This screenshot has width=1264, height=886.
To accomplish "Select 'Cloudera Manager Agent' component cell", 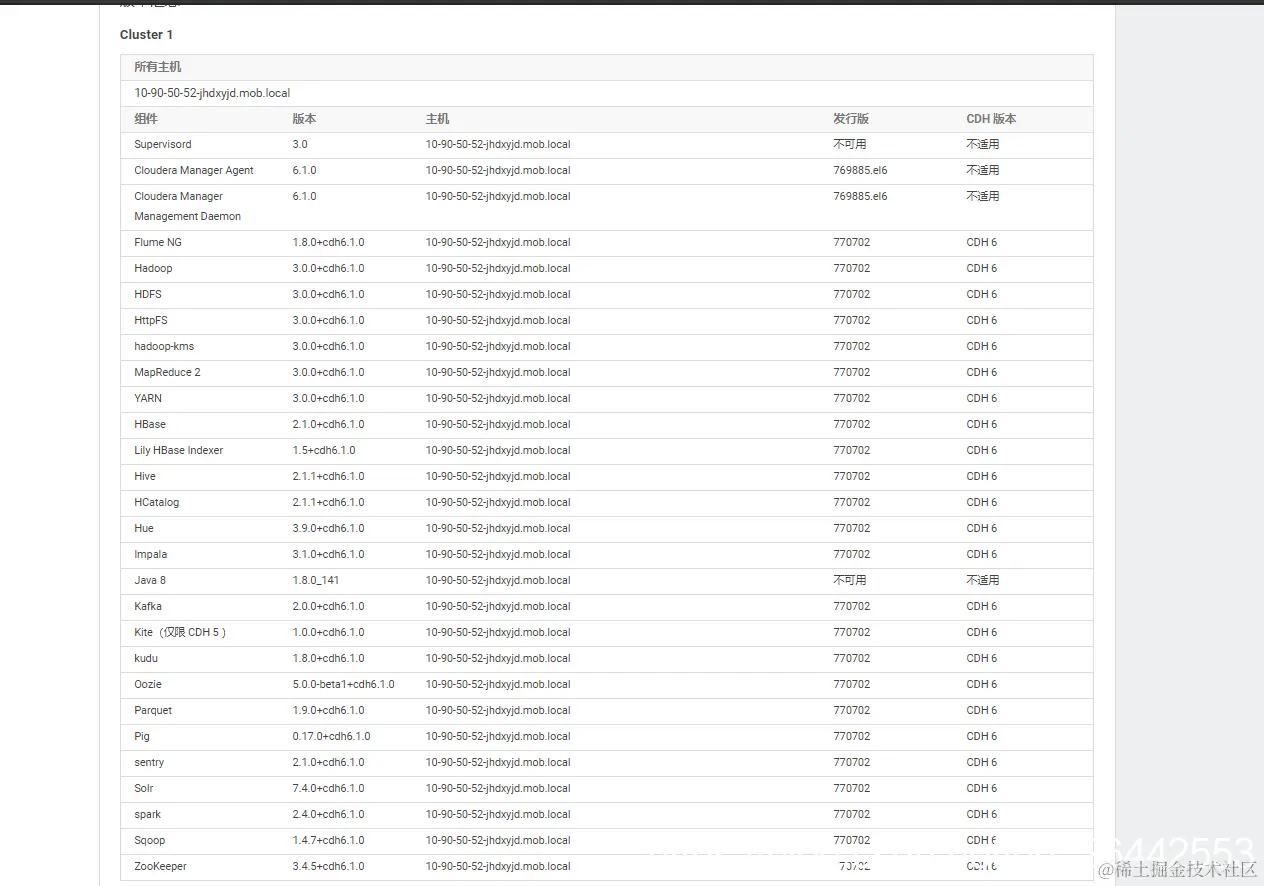I will point(194,171).
